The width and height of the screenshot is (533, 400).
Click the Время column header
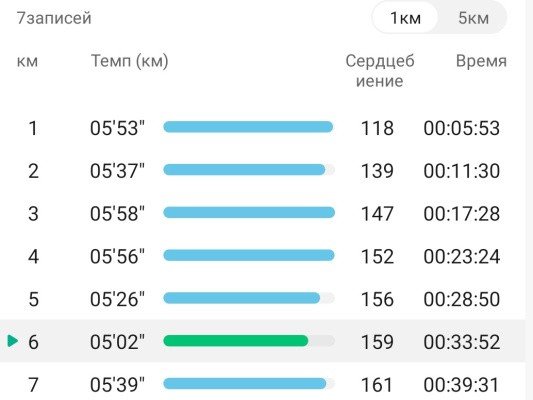[x=481, y=61]
